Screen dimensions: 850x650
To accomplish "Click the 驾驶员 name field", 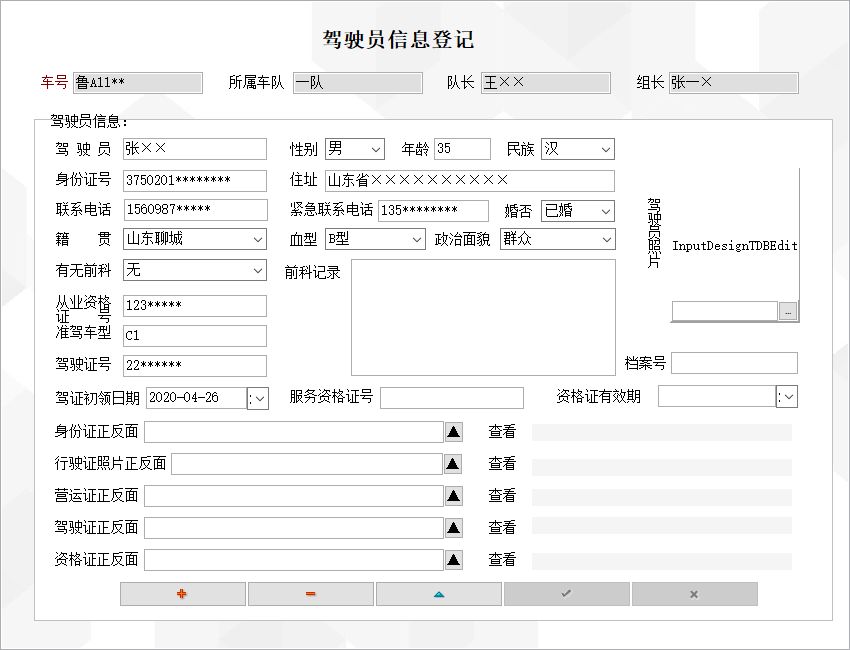I will [x=195, y=149].
